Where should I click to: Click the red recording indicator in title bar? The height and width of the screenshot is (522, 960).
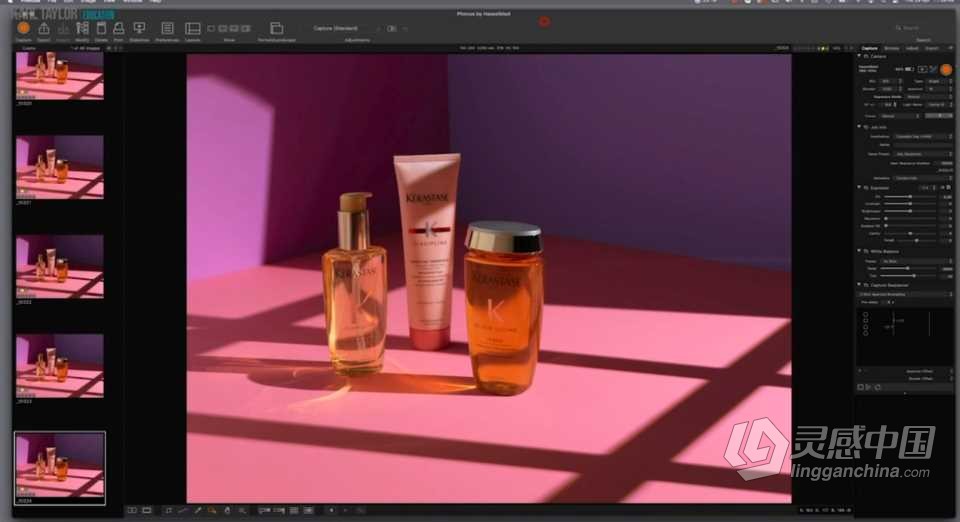[544, 21]
